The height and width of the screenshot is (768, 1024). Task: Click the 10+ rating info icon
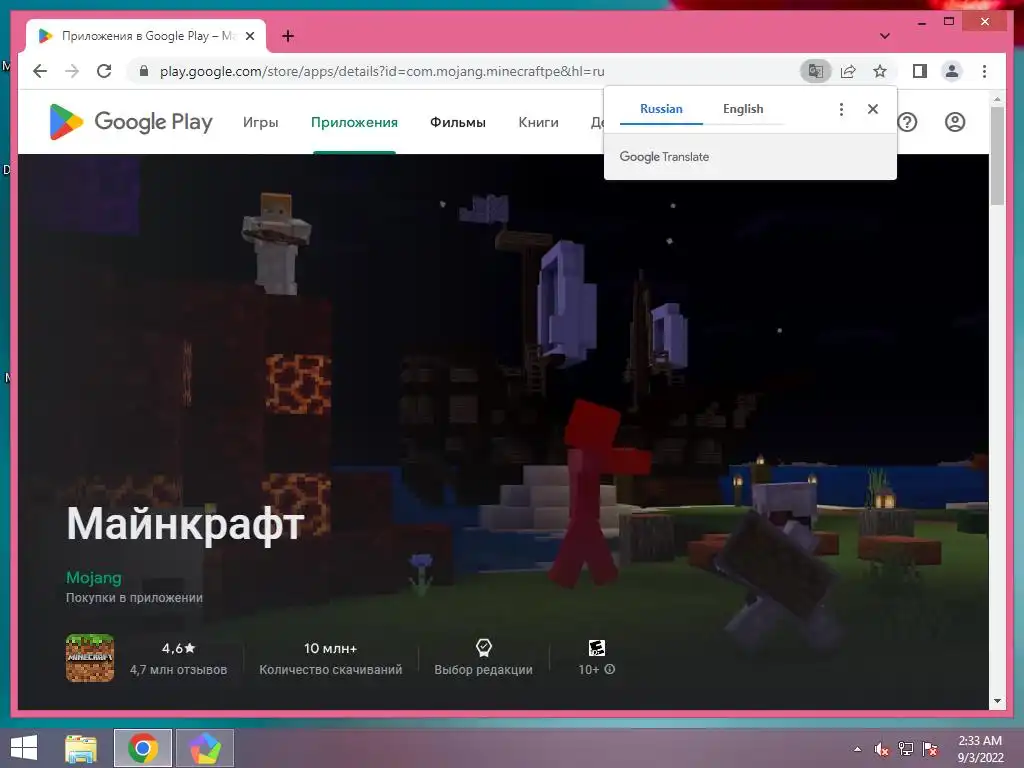pyautogui.click(x=610, y=669)
